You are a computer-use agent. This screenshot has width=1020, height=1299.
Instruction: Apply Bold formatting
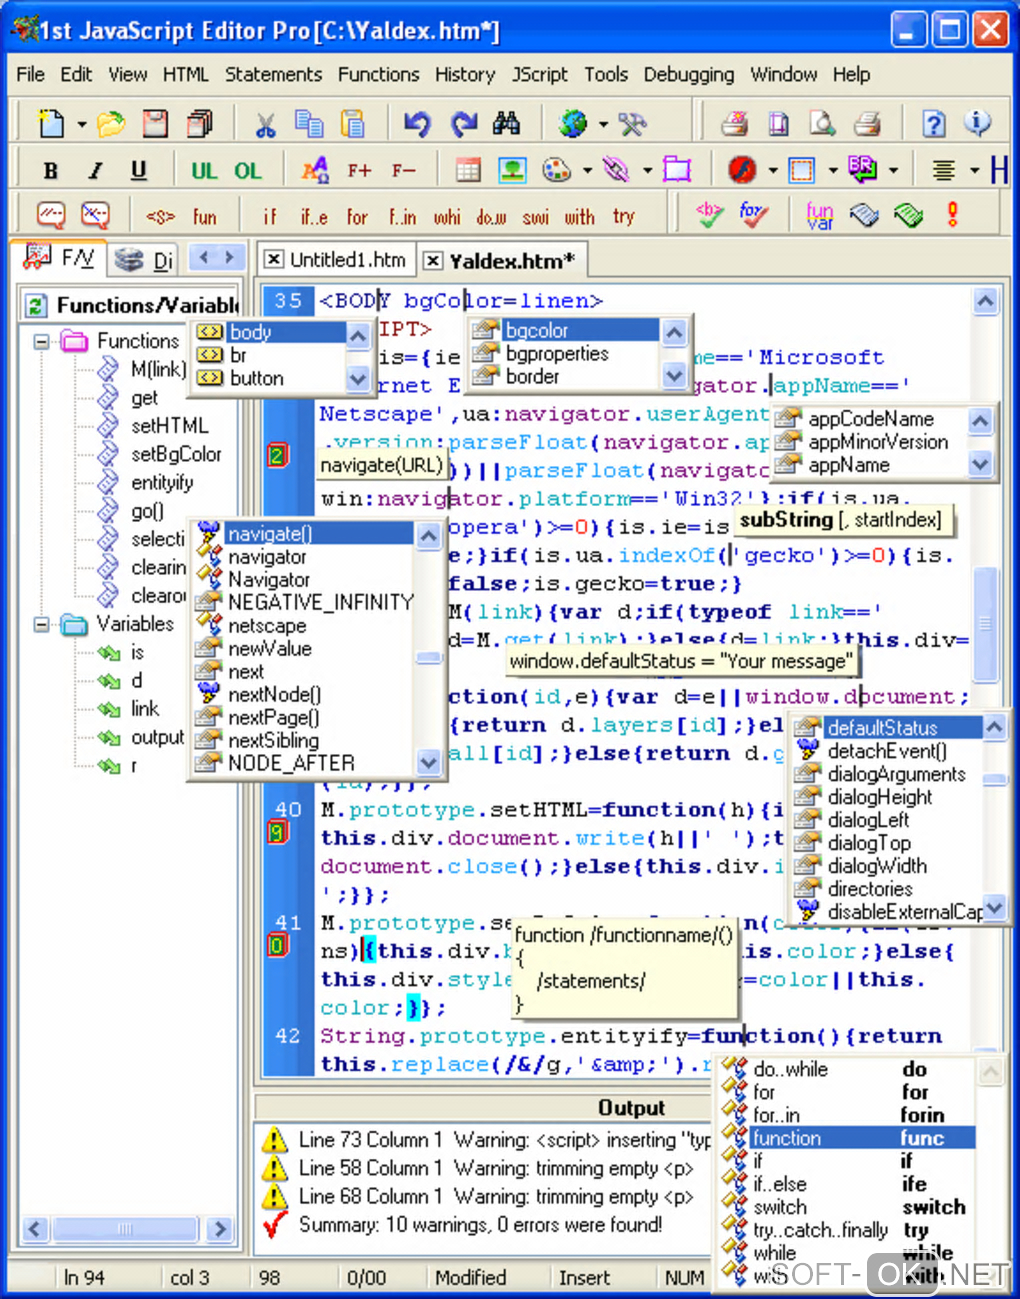50,170
